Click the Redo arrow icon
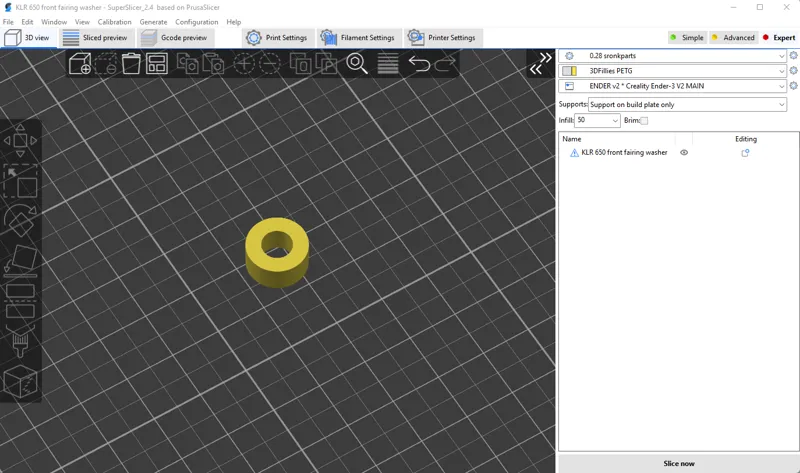Screen dimensions: 800x473 point(445,64)
